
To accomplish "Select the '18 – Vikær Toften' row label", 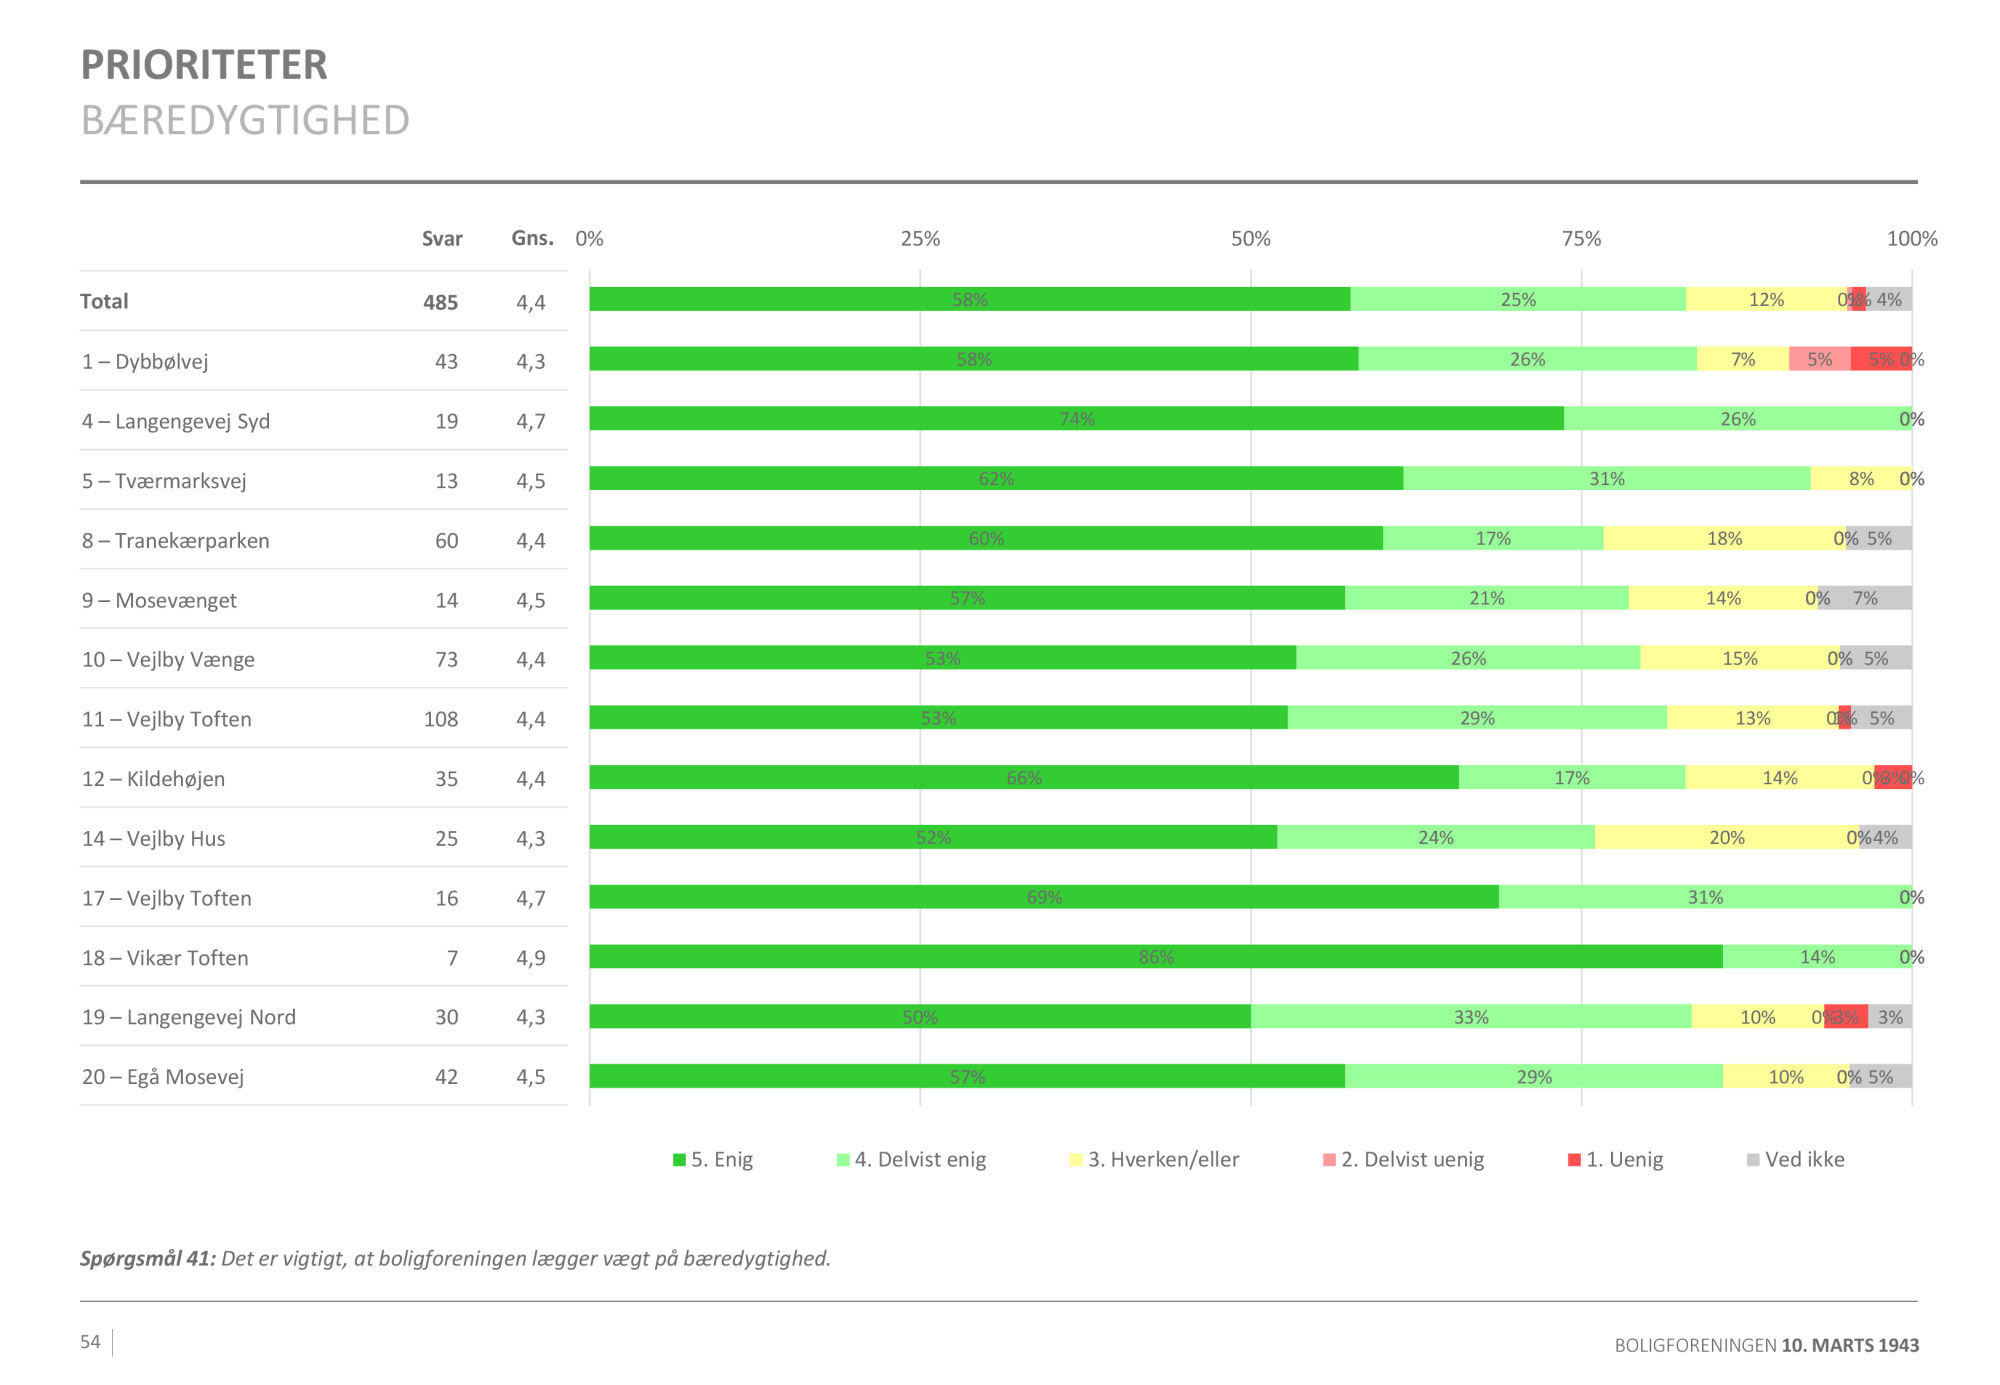I will (x=165, y=958).
